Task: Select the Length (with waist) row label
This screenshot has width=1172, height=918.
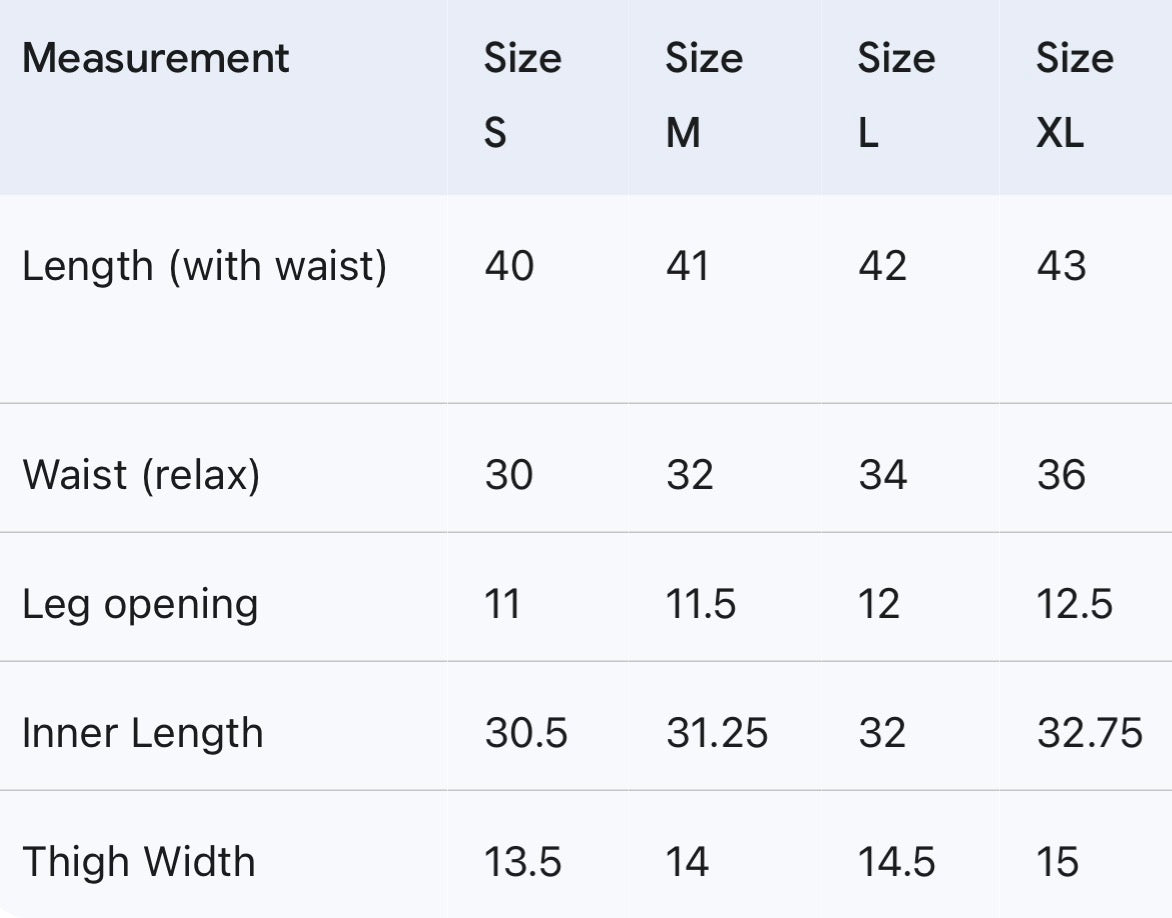Action: pyautogui.click(x=204, y=266)
